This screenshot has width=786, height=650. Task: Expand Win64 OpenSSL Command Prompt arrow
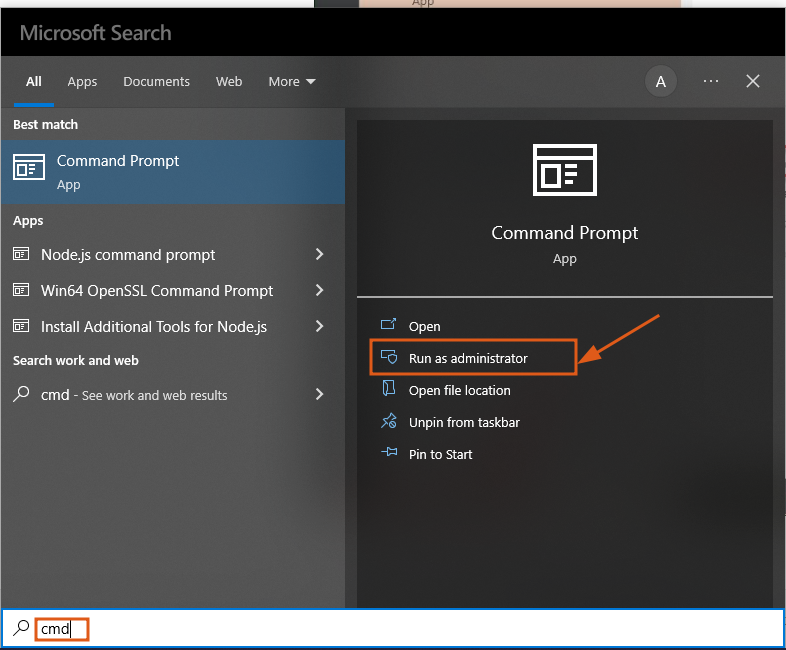[x=319, y=290]
